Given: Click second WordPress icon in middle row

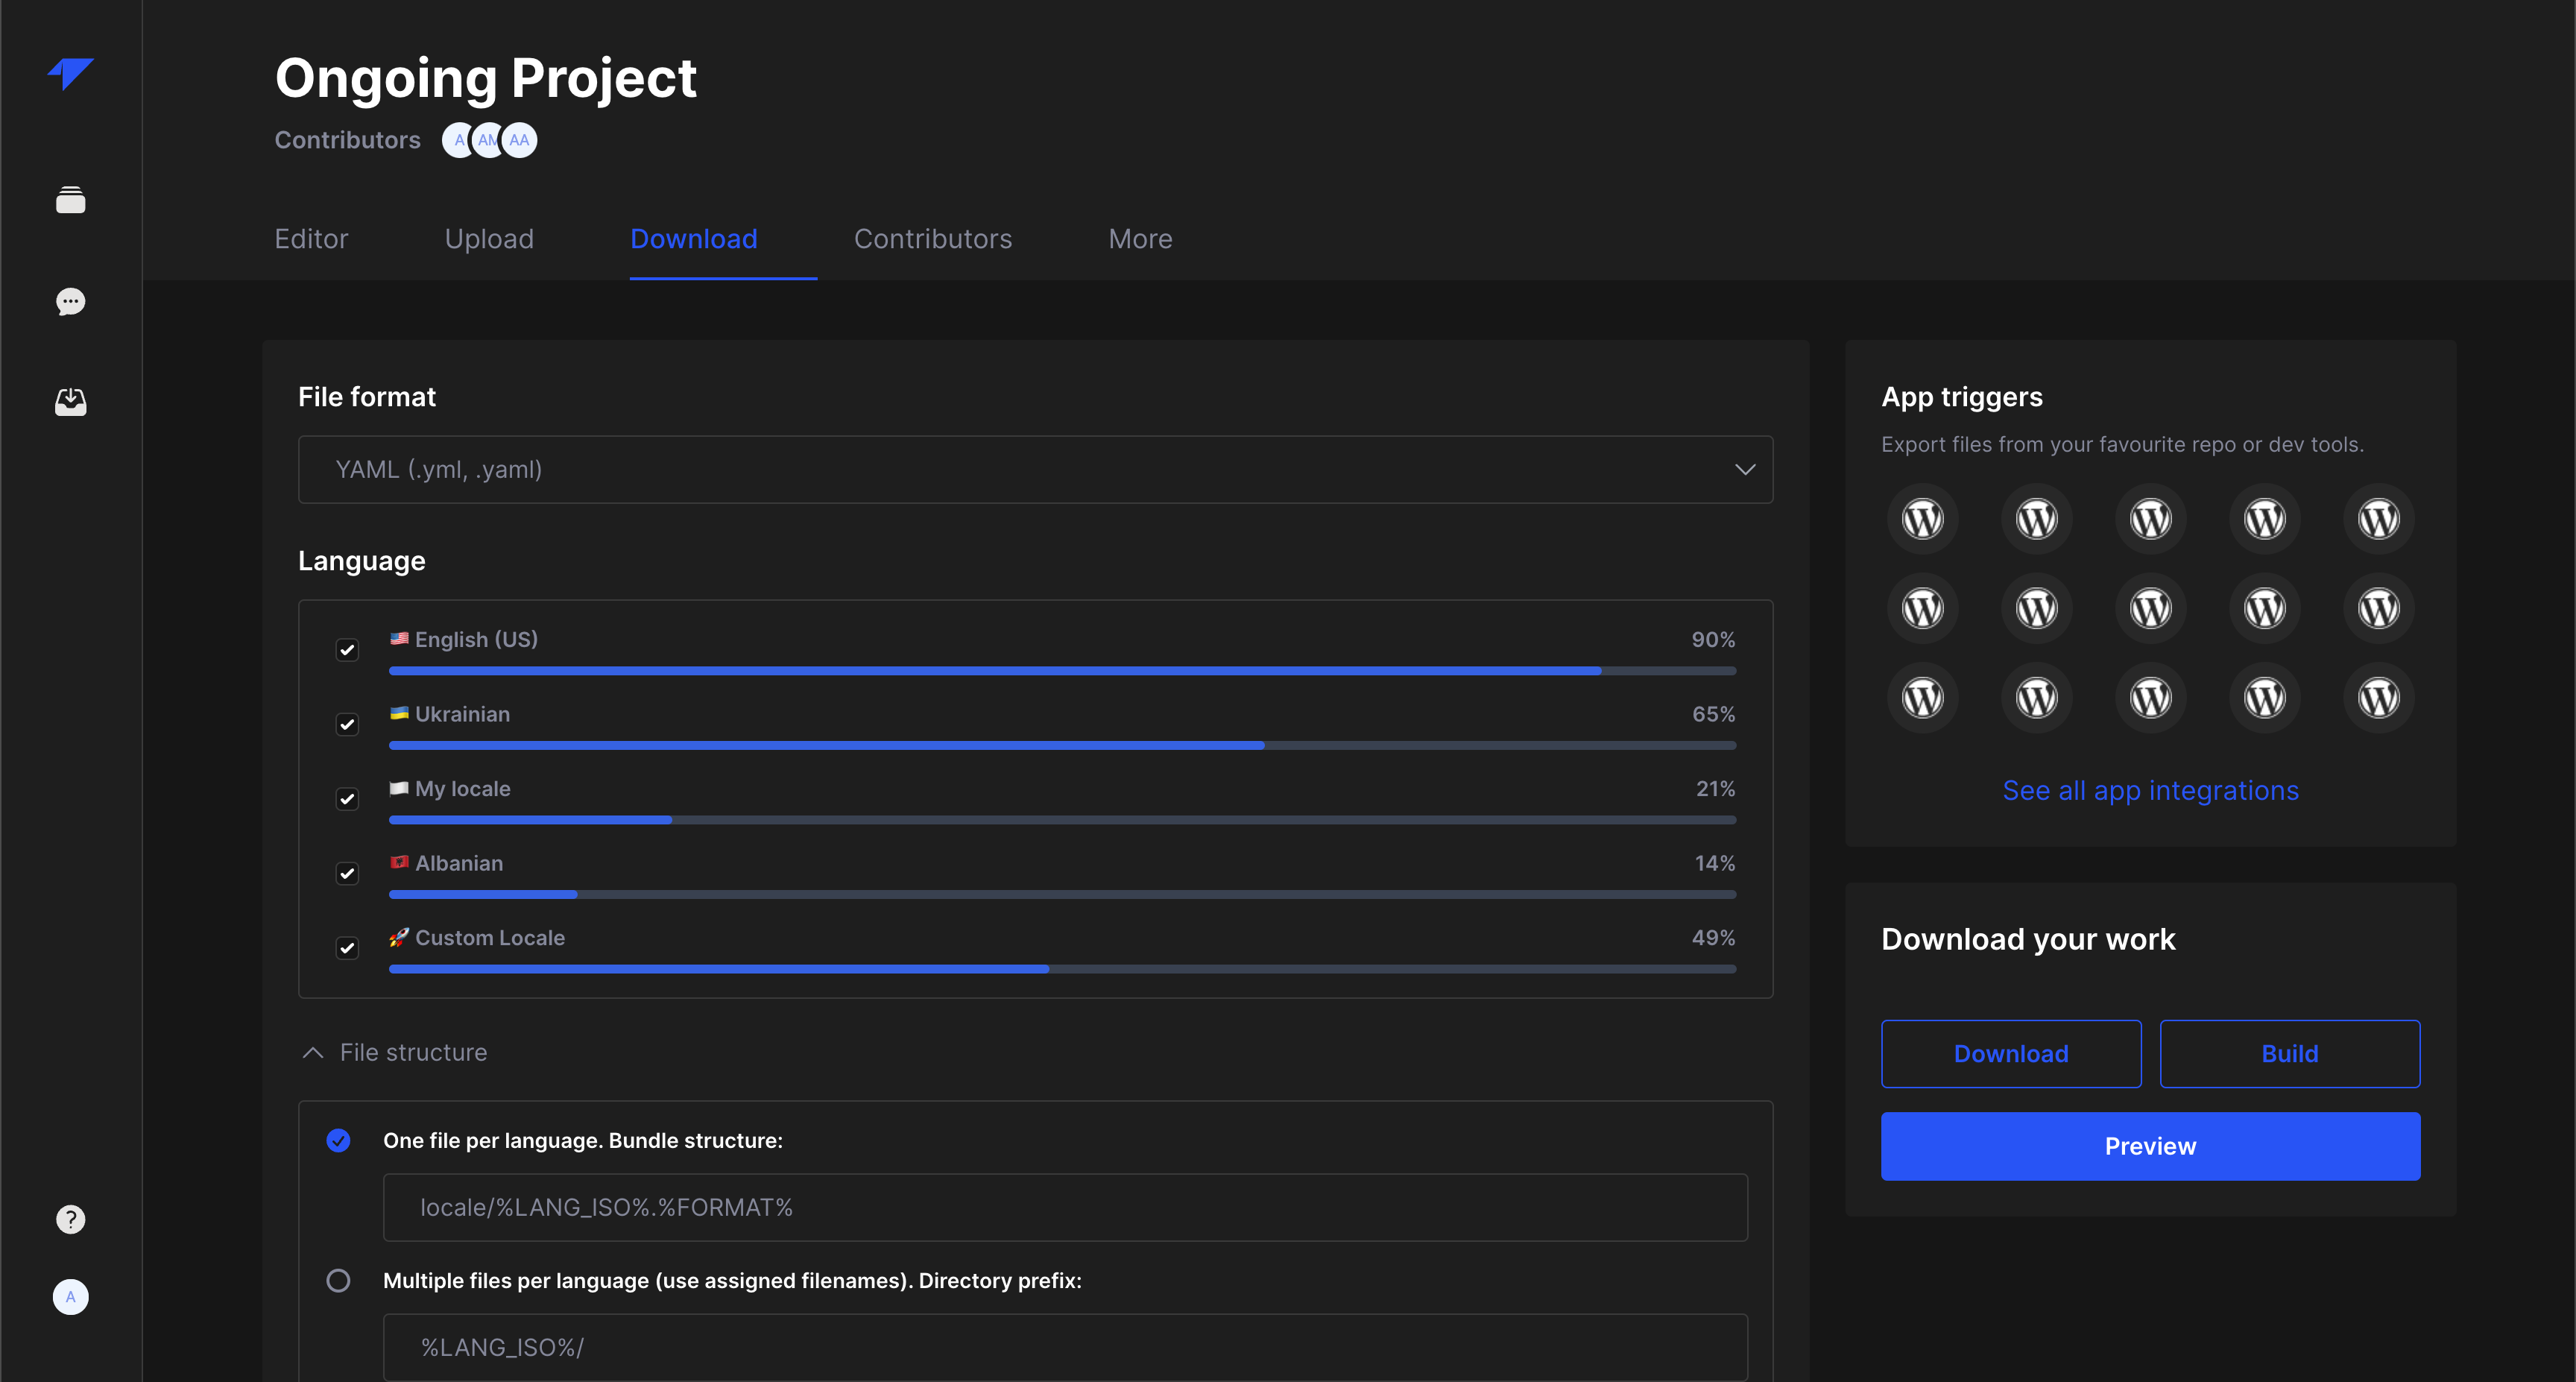Looking at the screenshot, I should point(2036,608).
